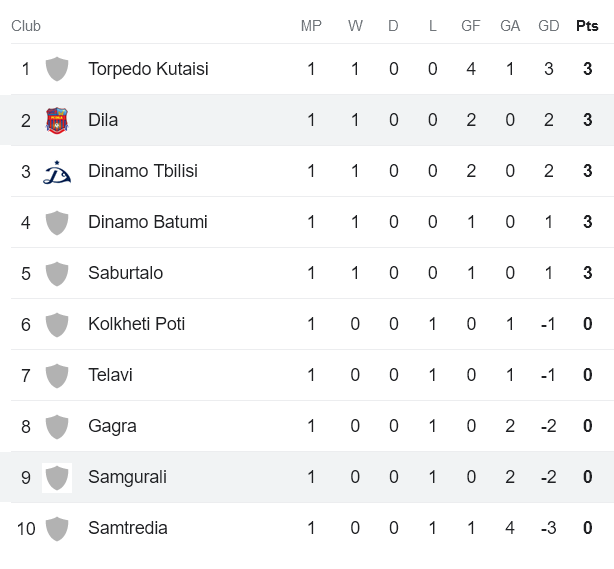Viewport: 614px width, 569px height.
Task: Select the Dinamo Batumi club name
Action: [x=148, y=222]
